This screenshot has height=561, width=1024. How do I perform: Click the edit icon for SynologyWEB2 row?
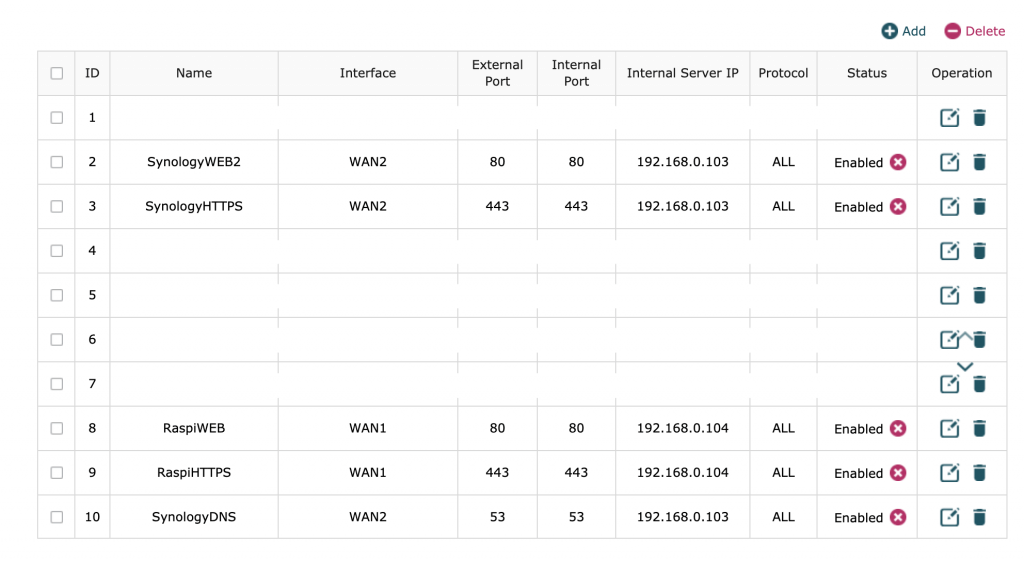click(x=949, y=162)
